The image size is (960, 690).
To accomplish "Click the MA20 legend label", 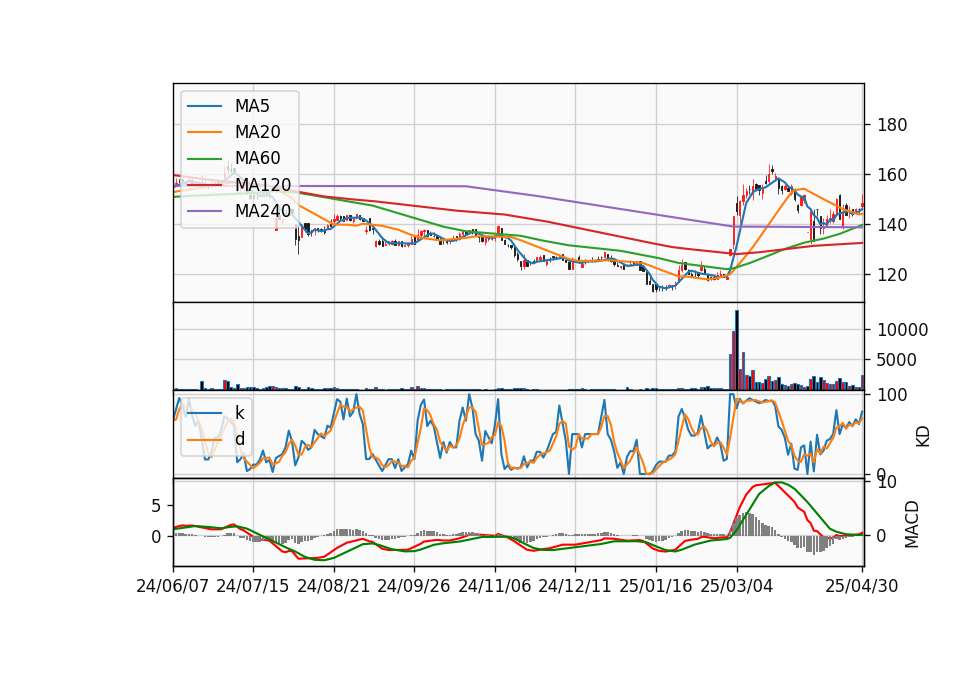I will (x=257, y=132).
